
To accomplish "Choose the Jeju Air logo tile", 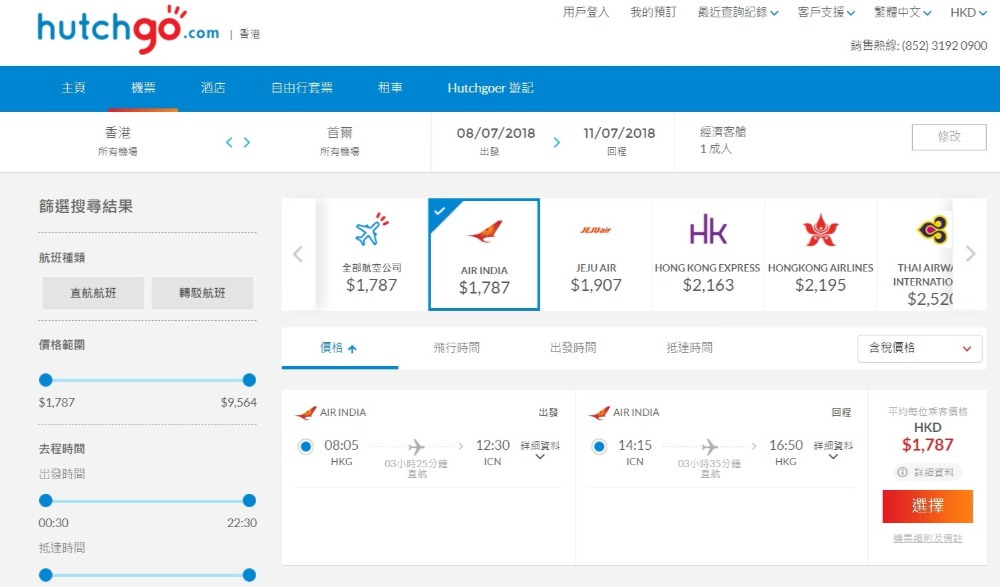I will (x=596, y=231).
